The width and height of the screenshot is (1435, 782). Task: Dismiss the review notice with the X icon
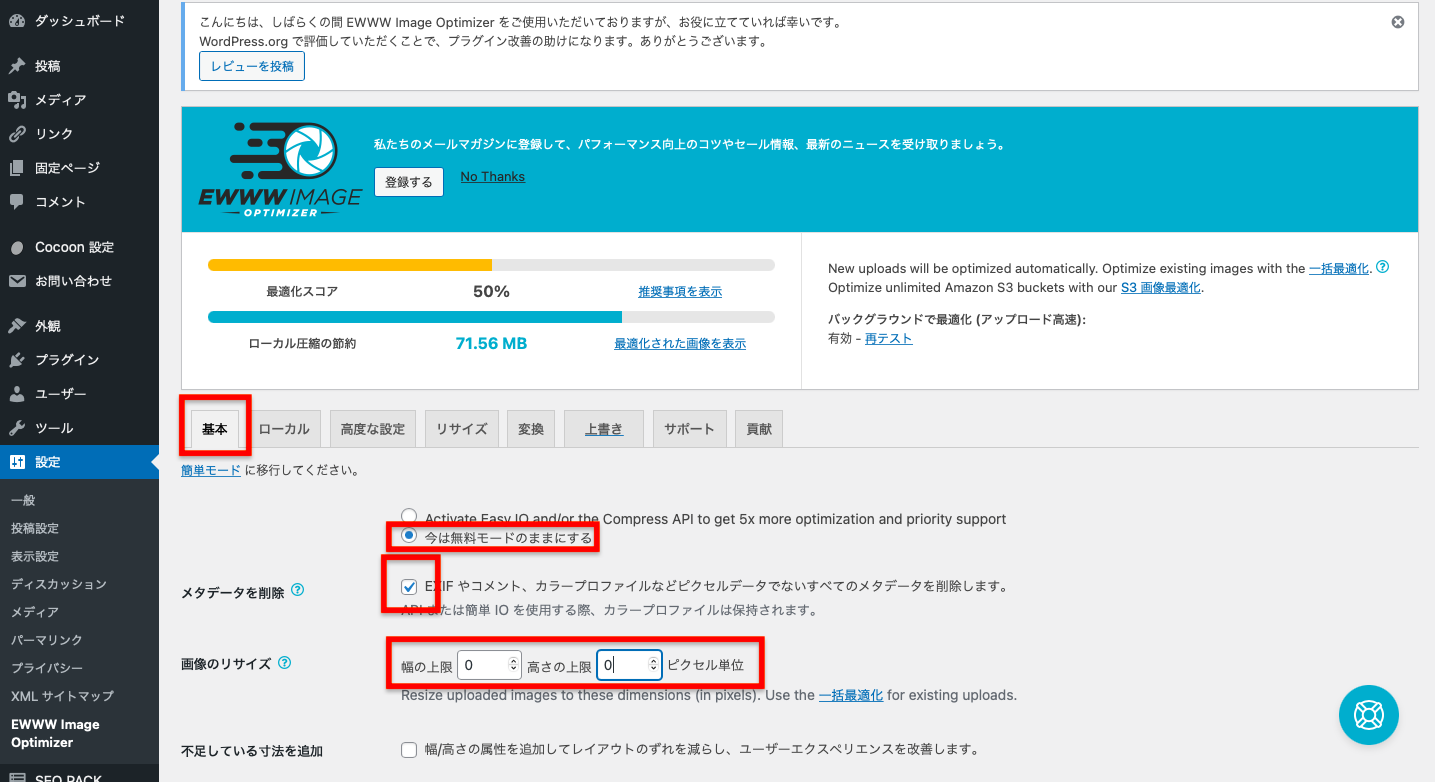tap(1398, 22)
